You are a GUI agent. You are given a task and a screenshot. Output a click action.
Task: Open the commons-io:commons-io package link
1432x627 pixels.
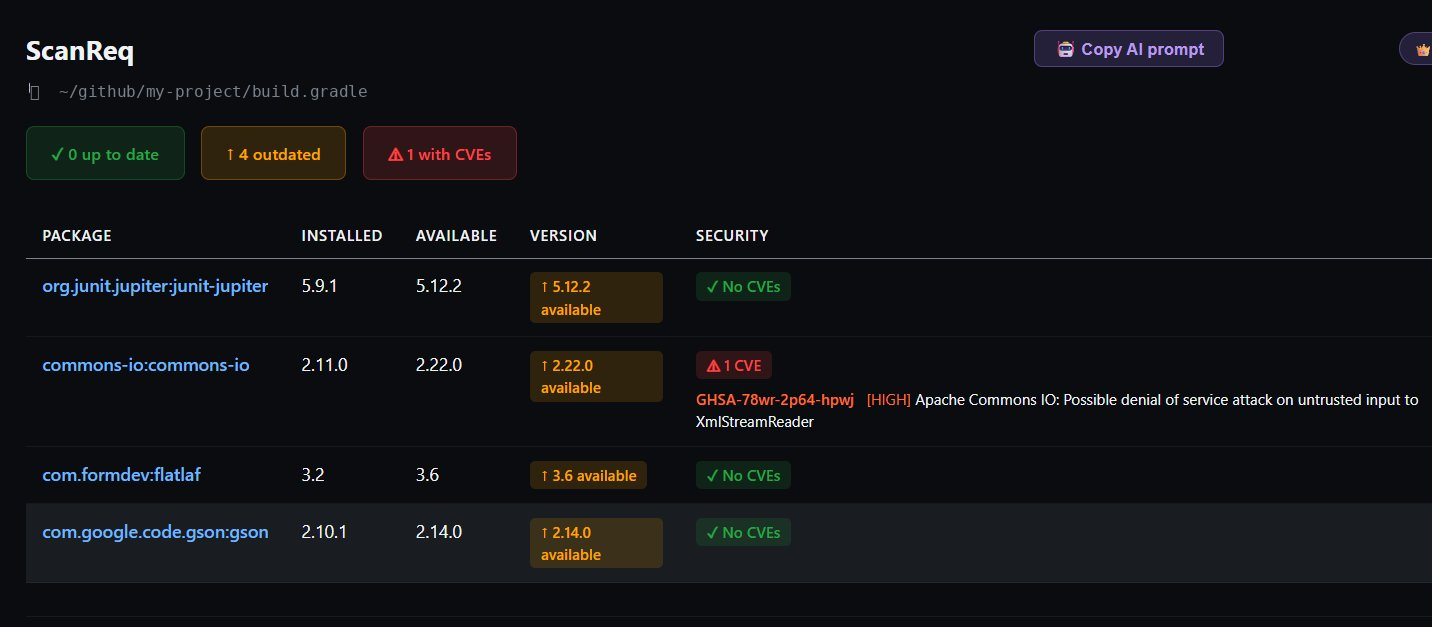coord(146,365)
